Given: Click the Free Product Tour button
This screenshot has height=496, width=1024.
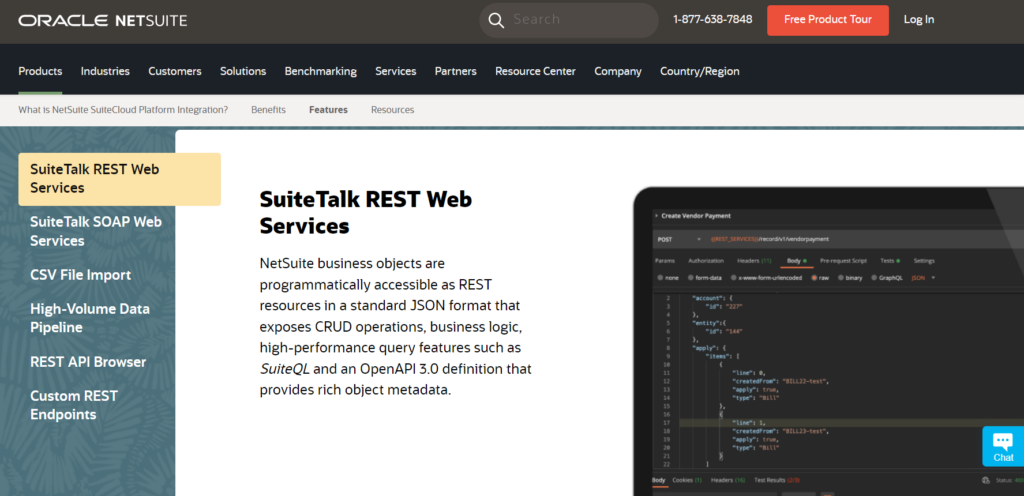Looking at the screenshot, I should point(827,20).
